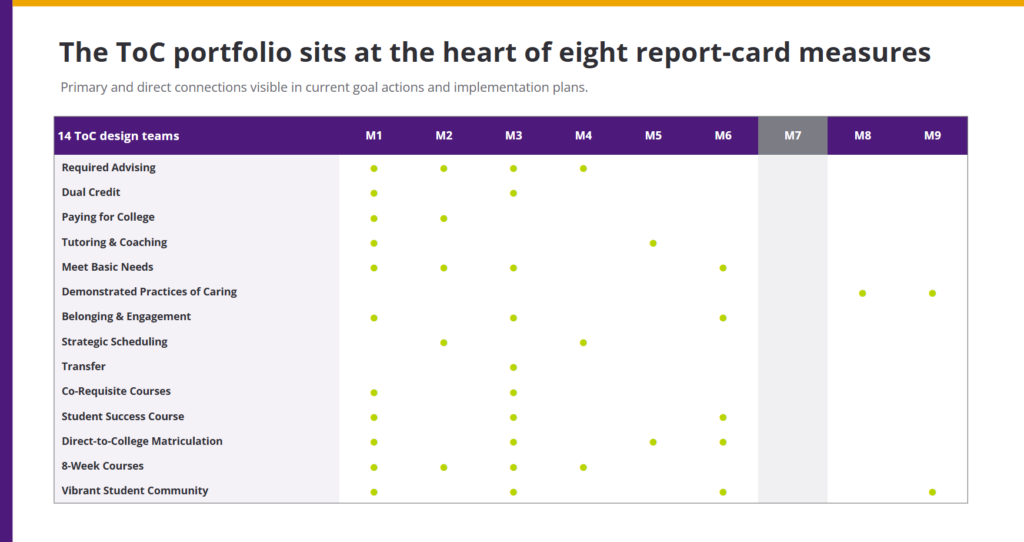Image resolution: width=1024 pixels, height=542 pixels.
Task: Click the Direct-to-College Matriculation M5 dot
Action: [653, 442]
